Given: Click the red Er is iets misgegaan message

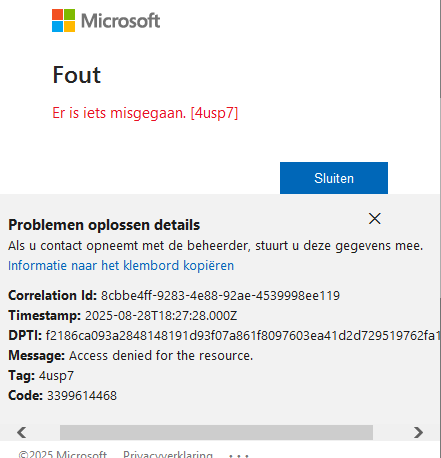Looking at the screenshot, I should tap(145, 113).
